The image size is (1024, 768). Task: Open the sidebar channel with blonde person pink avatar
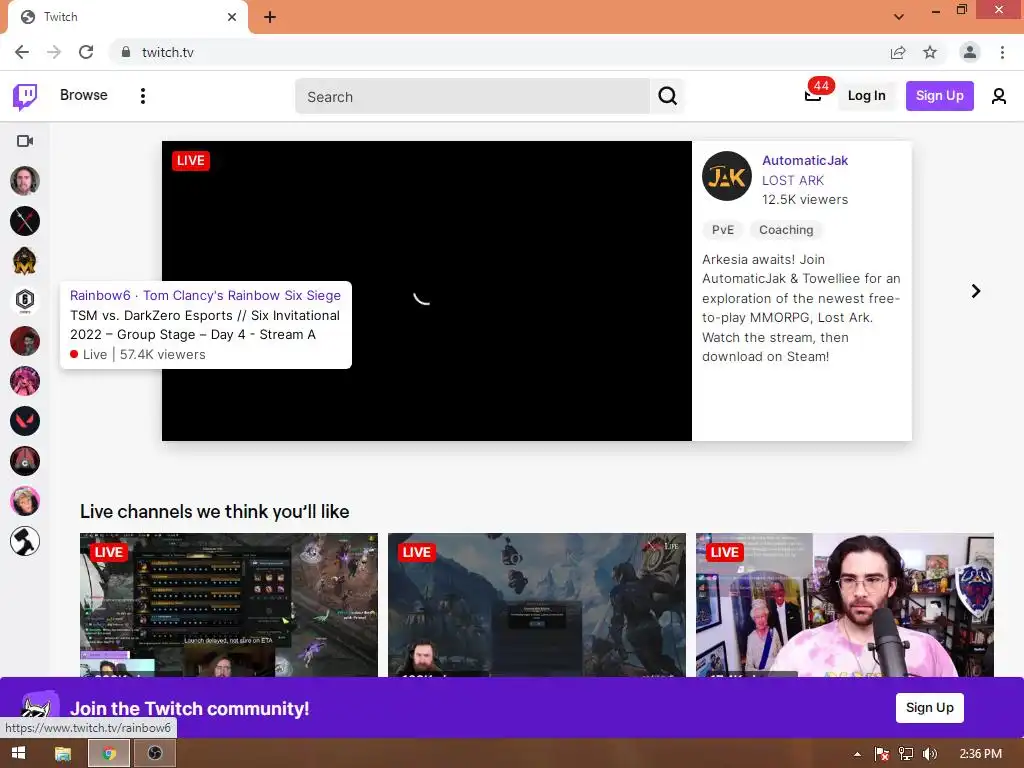click(25, 501)
